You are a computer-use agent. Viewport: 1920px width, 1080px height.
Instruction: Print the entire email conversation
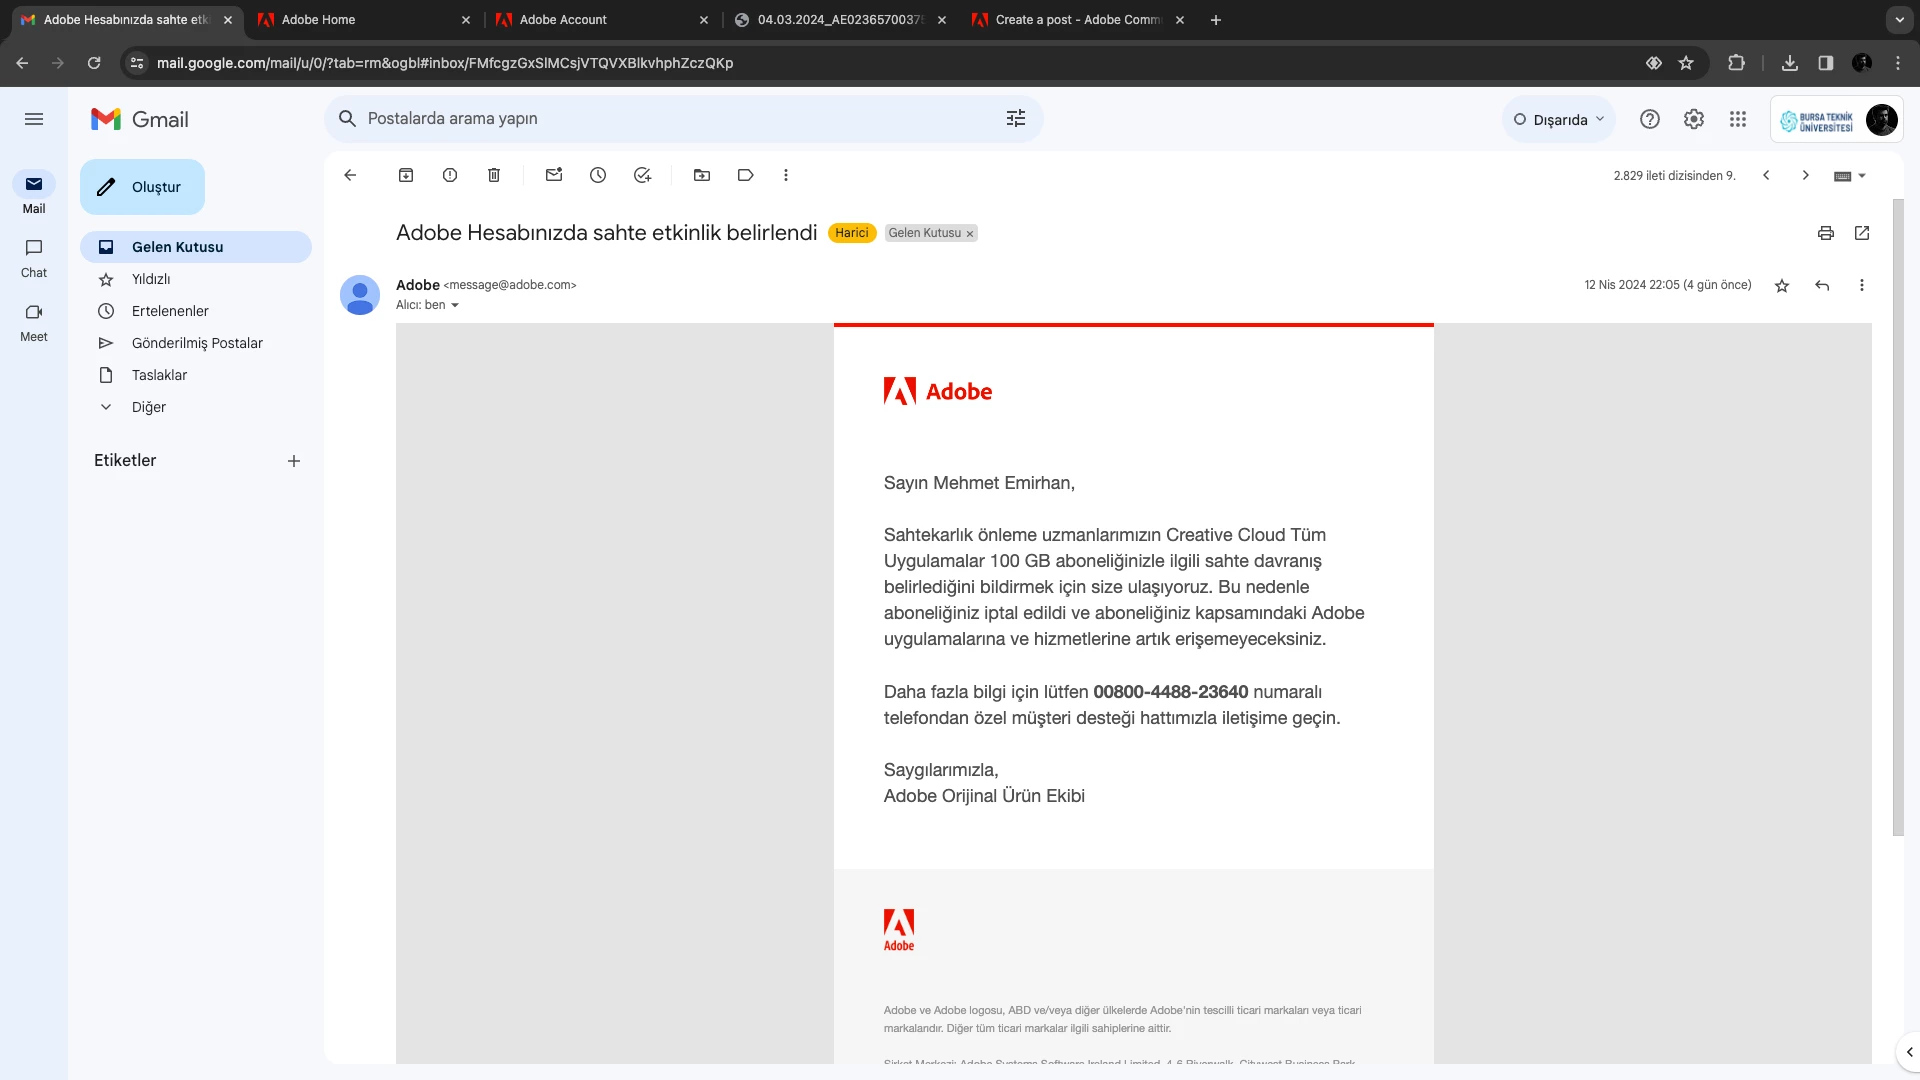(1826, 233)
